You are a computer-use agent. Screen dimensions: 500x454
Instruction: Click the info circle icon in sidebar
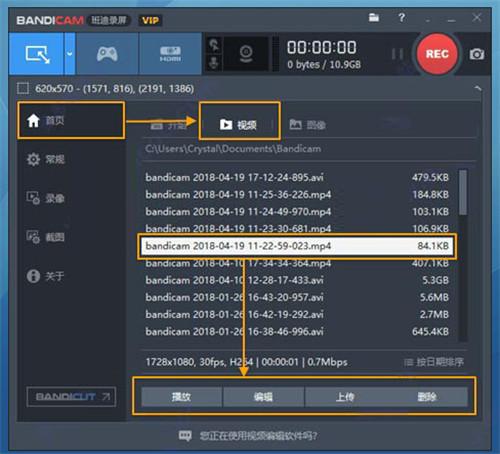pos(33,276)
